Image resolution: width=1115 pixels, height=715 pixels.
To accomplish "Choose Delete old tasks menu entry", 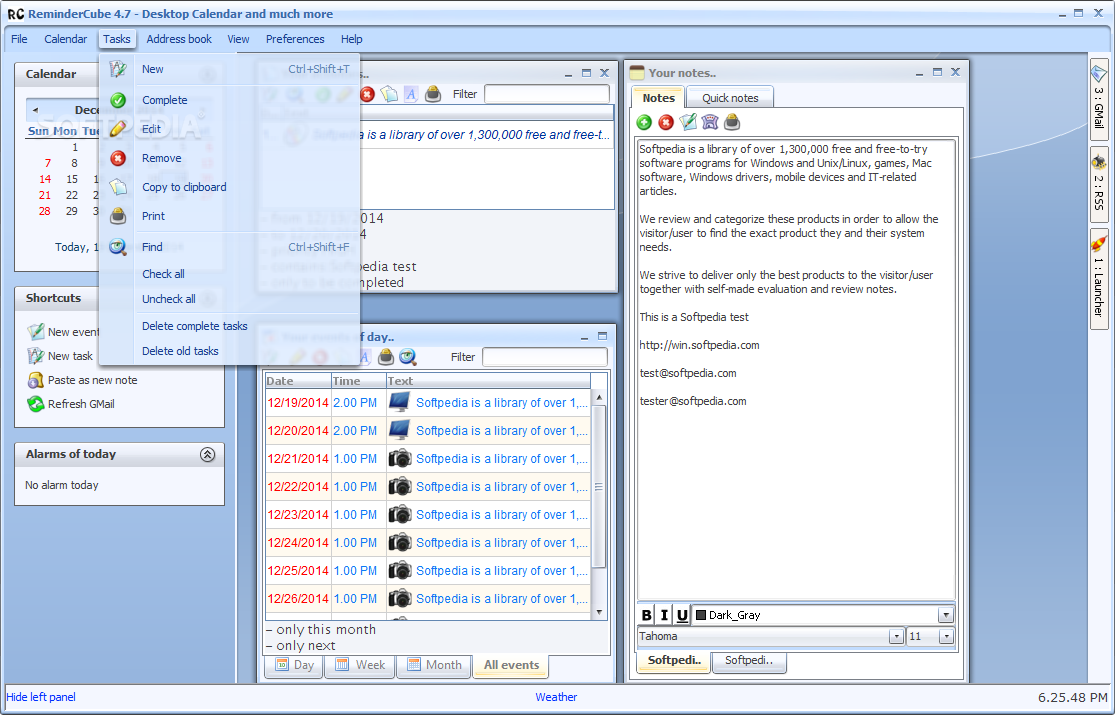I will coord(229,351).
